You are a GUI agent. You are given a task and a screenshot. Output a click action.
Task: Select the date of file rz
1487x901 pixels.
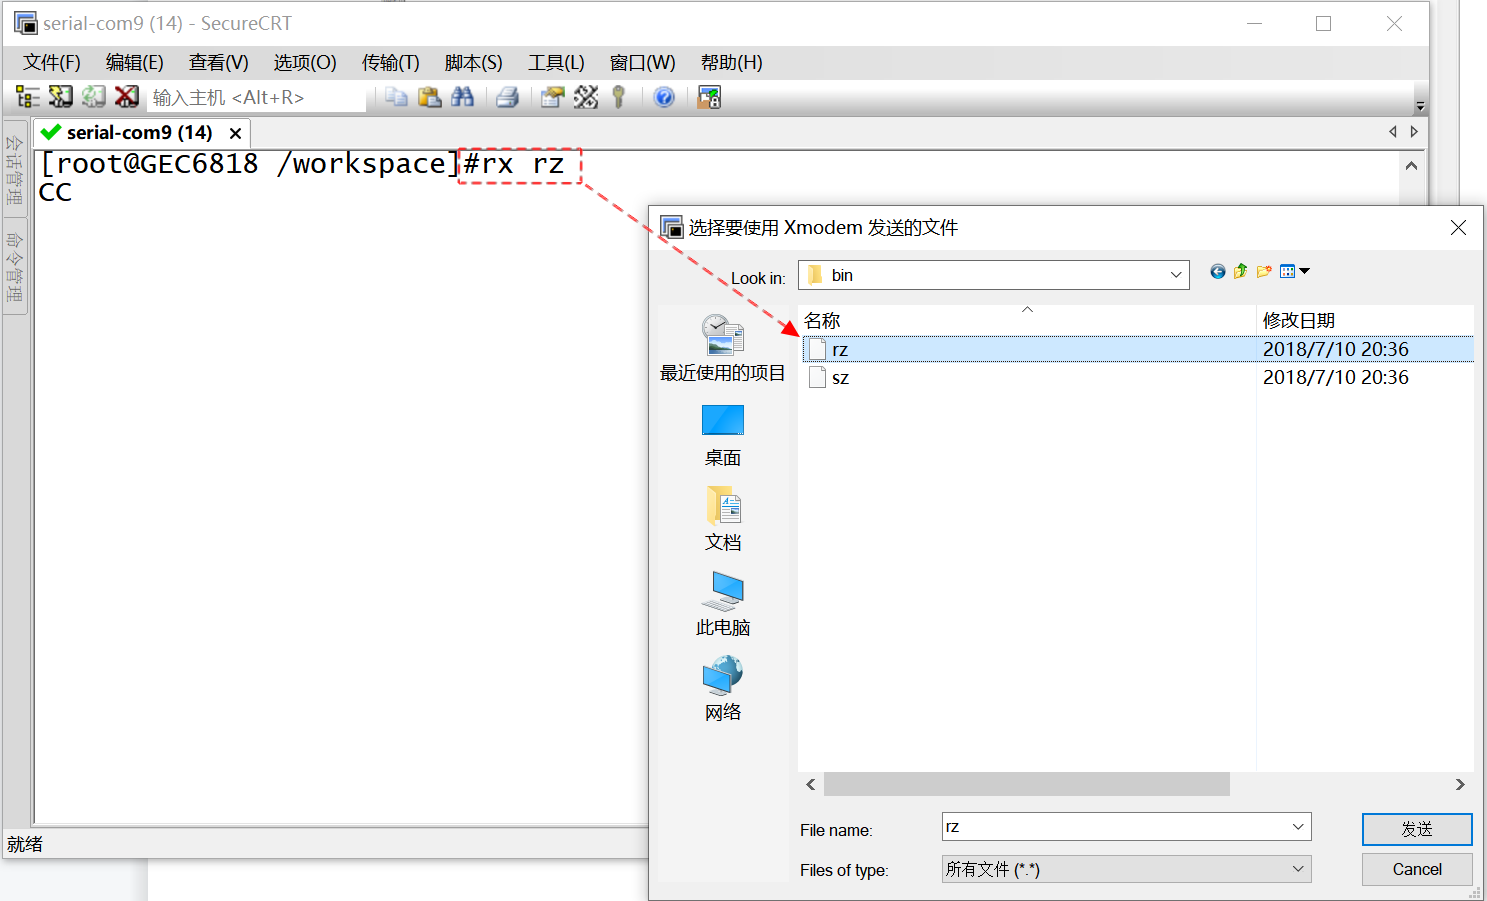pyautogui.click(x=1335, y=349)
